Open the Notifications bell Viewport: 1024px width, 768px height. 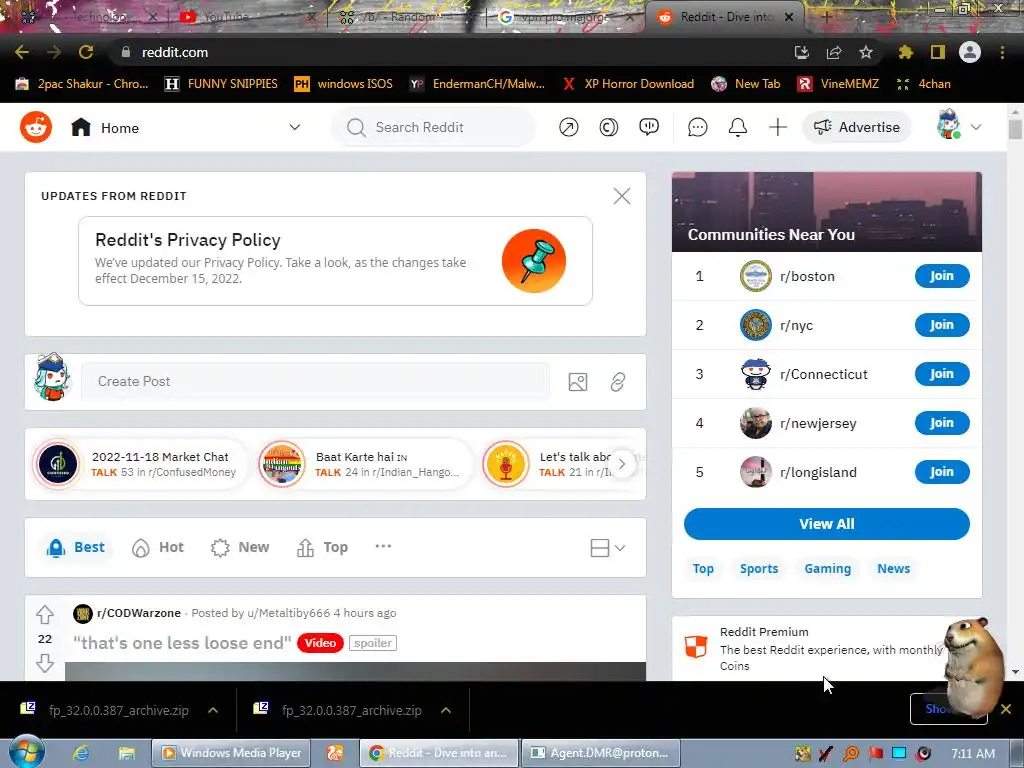[x=737, y=127]
